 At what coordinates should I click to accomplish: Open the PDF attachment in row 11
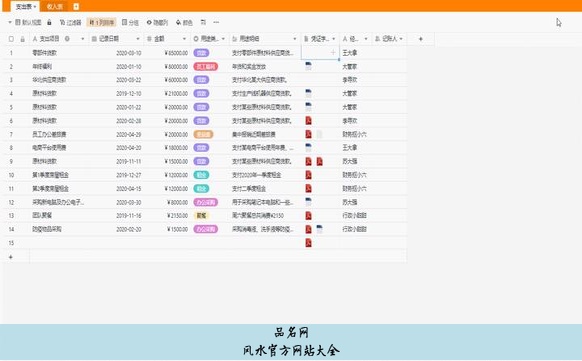coord(308,188)
